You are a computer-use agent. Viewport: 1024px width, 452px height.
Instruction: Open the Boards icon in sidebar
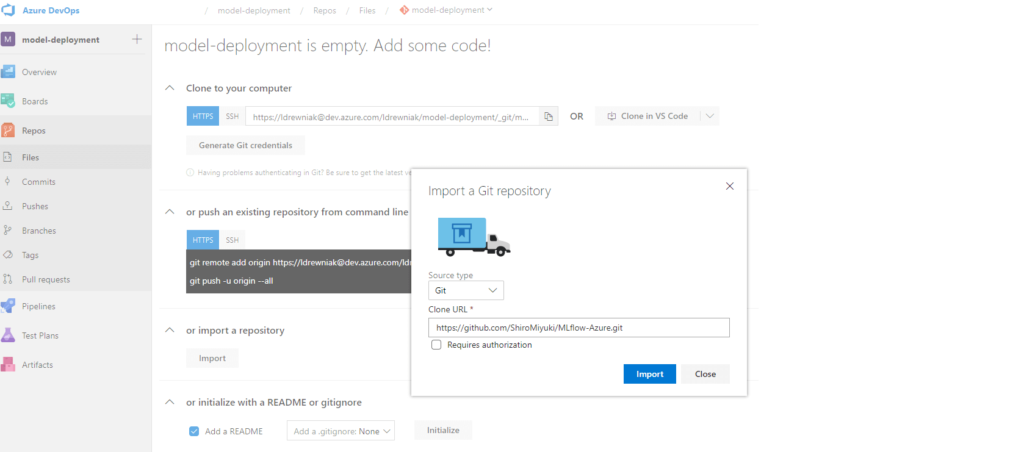coord(8,101)
